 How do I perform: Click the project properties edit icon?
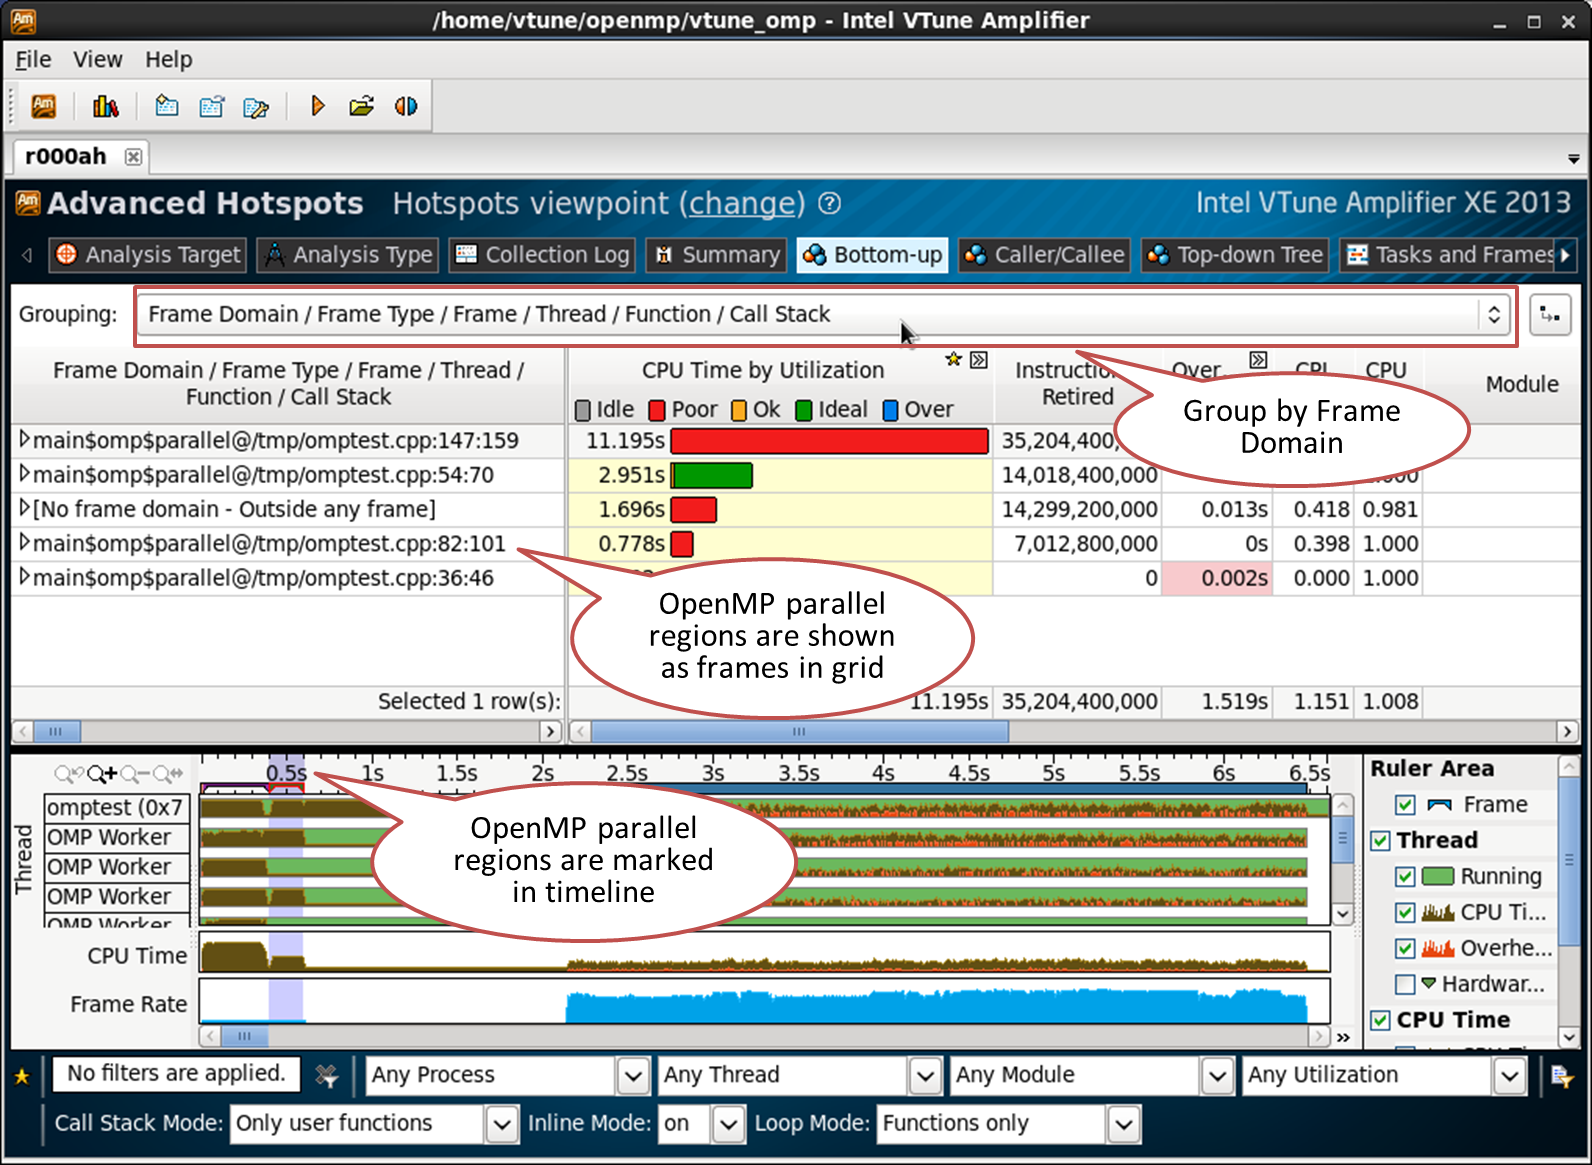256,106
